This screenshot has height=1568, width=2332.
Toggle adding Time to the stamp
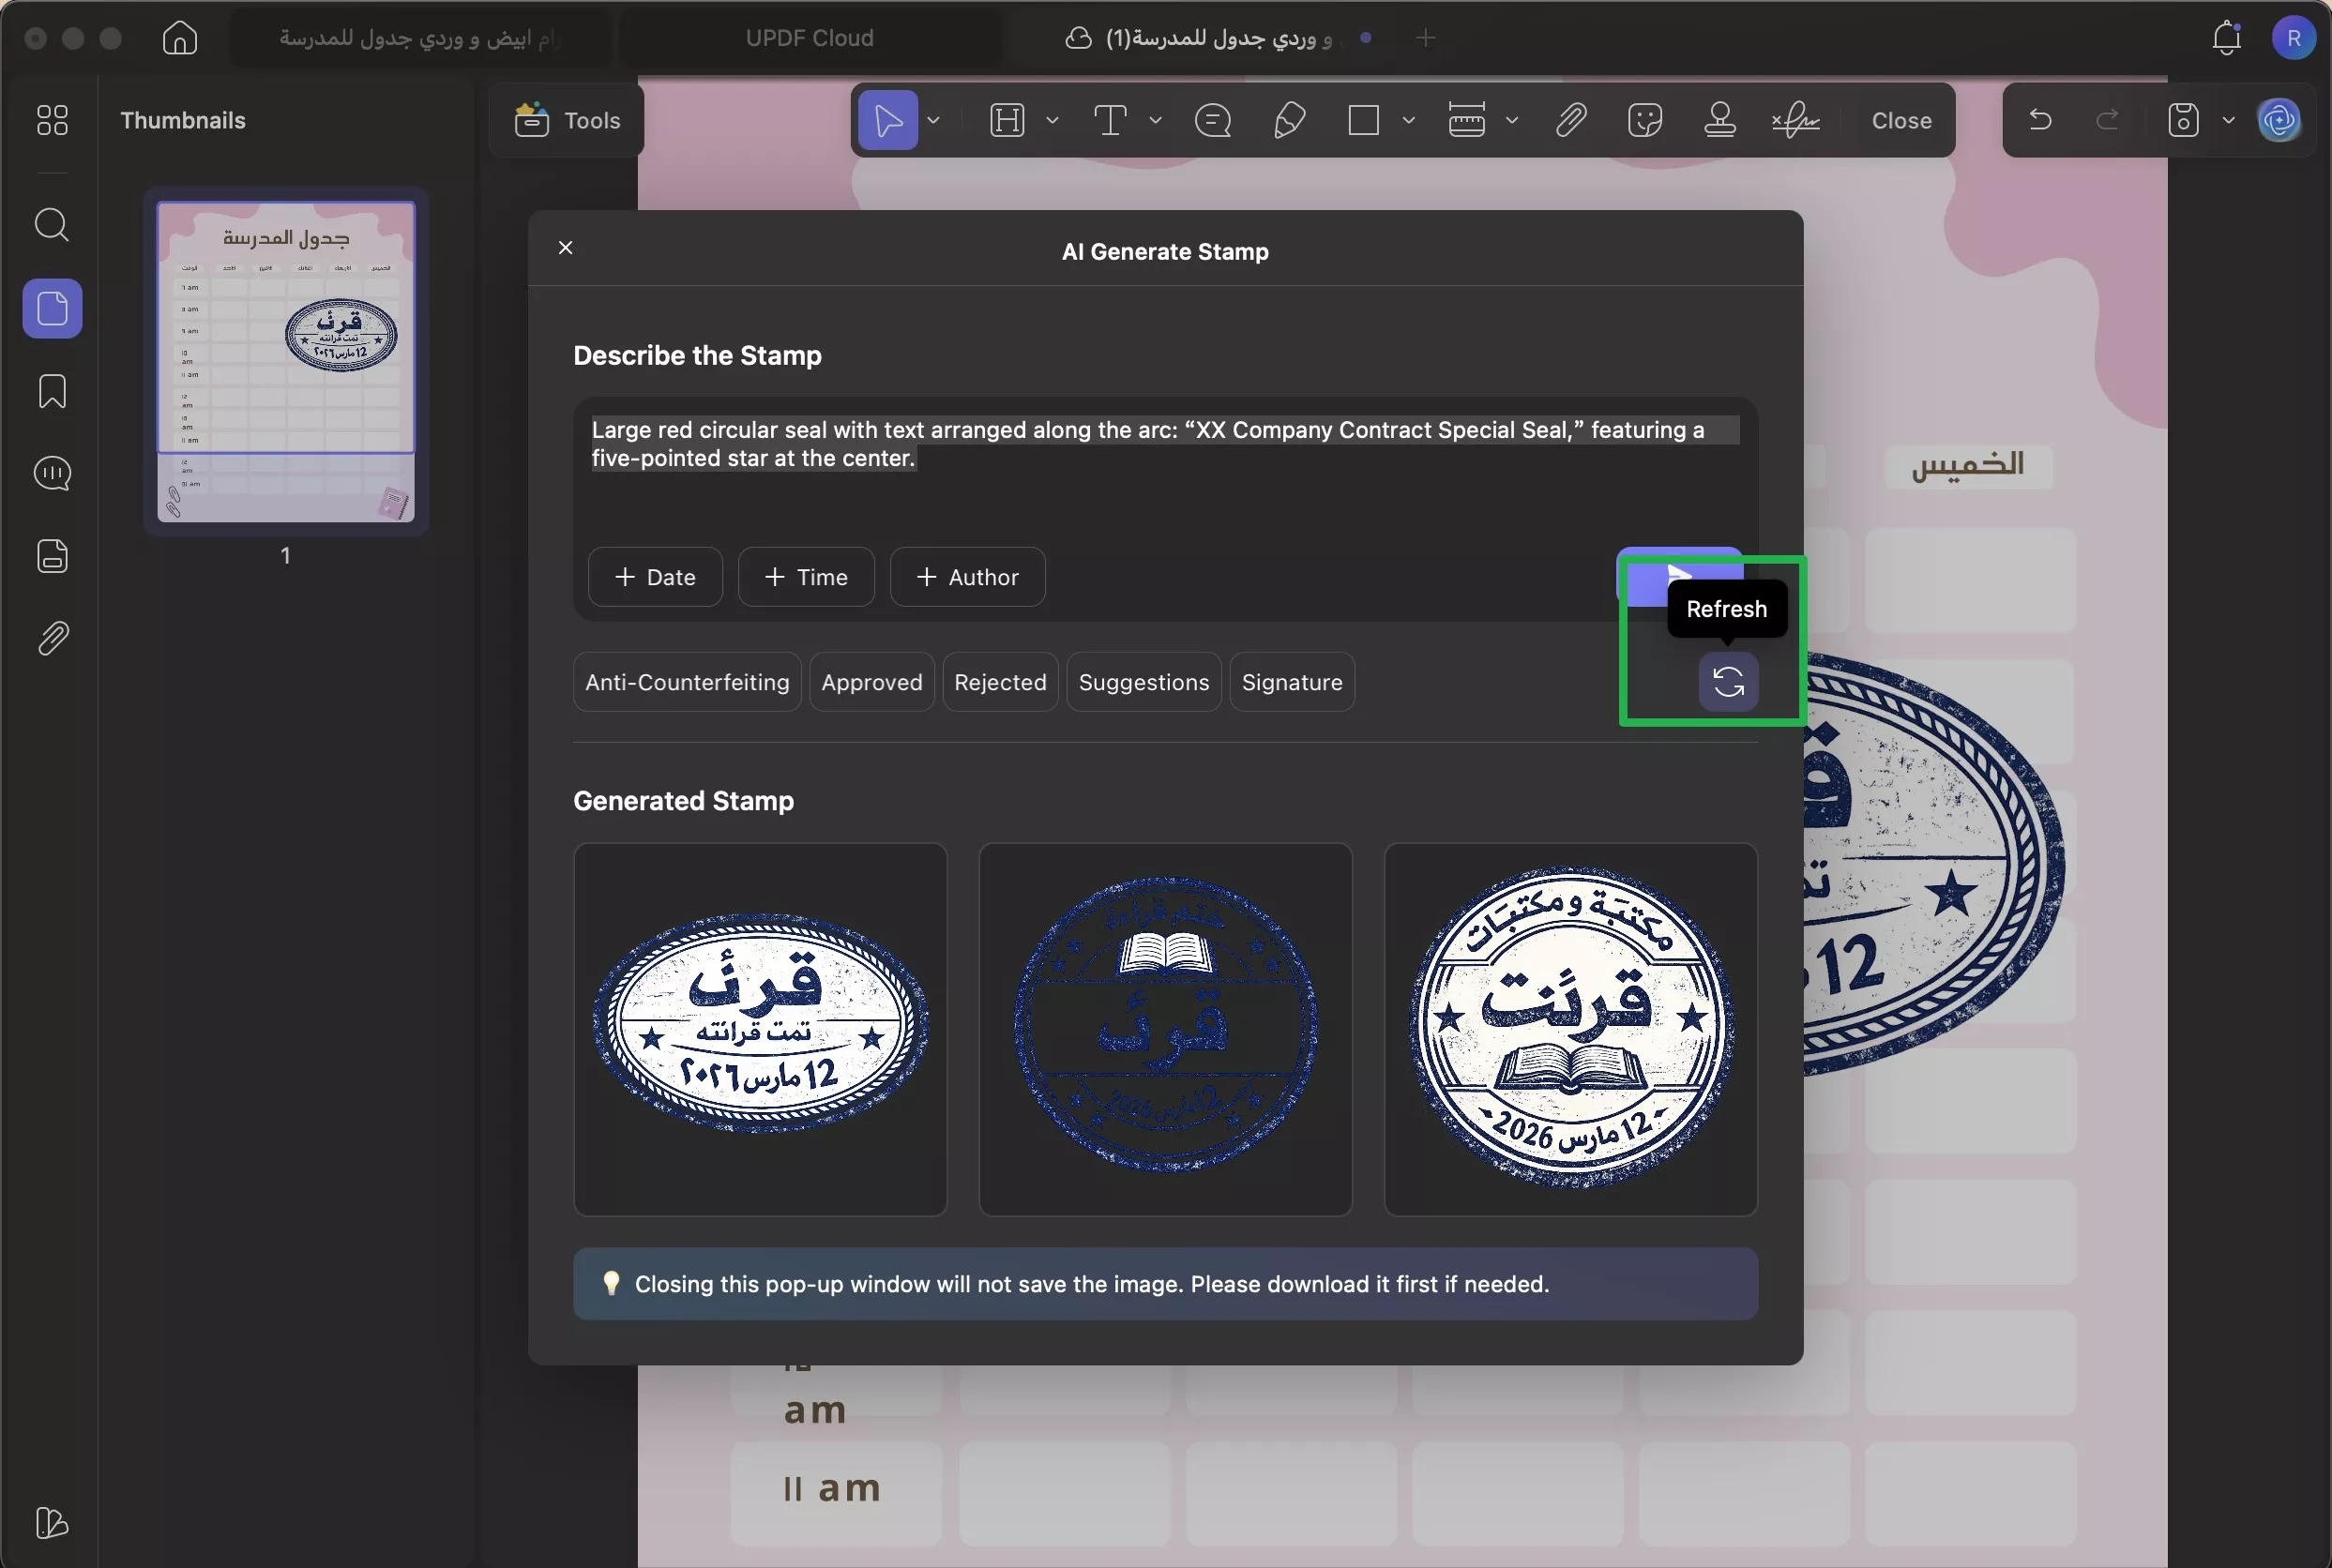806,577
